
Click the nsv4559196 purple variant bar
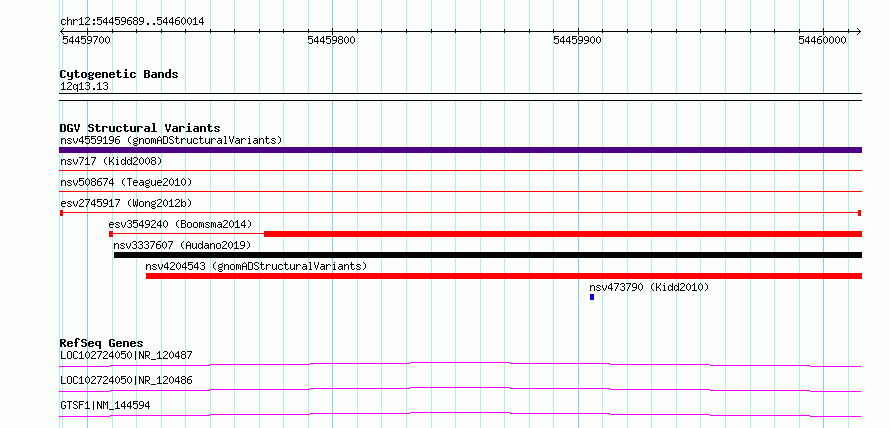(x=460, y=150)
